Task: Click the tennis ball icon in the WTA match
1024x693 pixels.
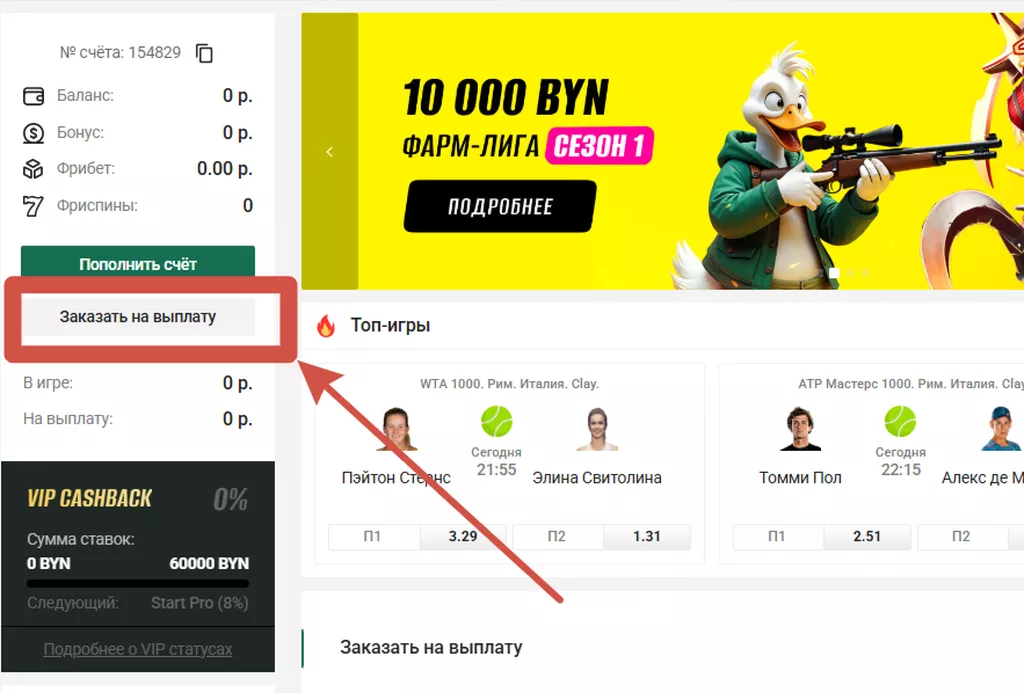Action: (x=496, y=421)
